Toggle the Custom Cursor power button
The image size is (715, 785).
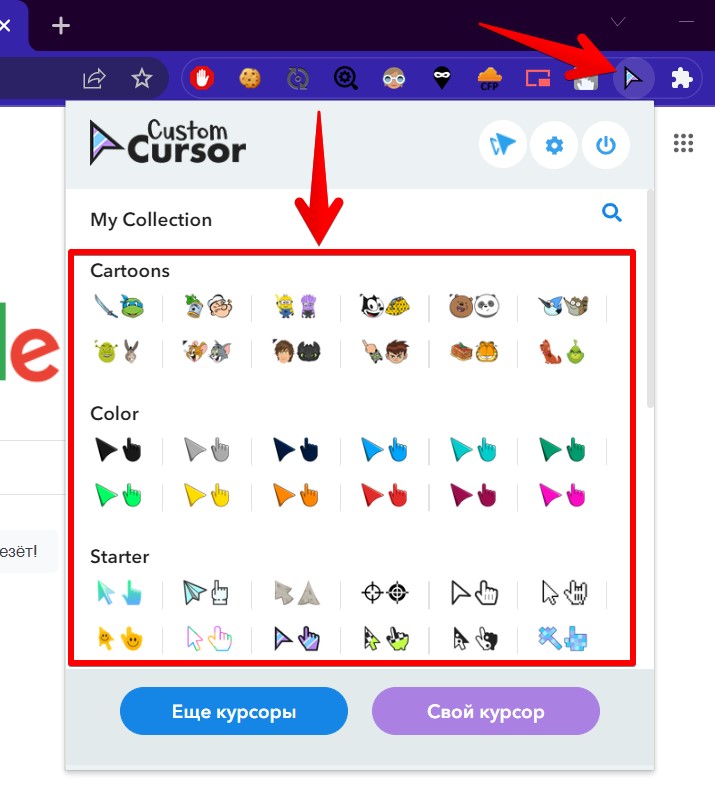[x=606, y=145]
